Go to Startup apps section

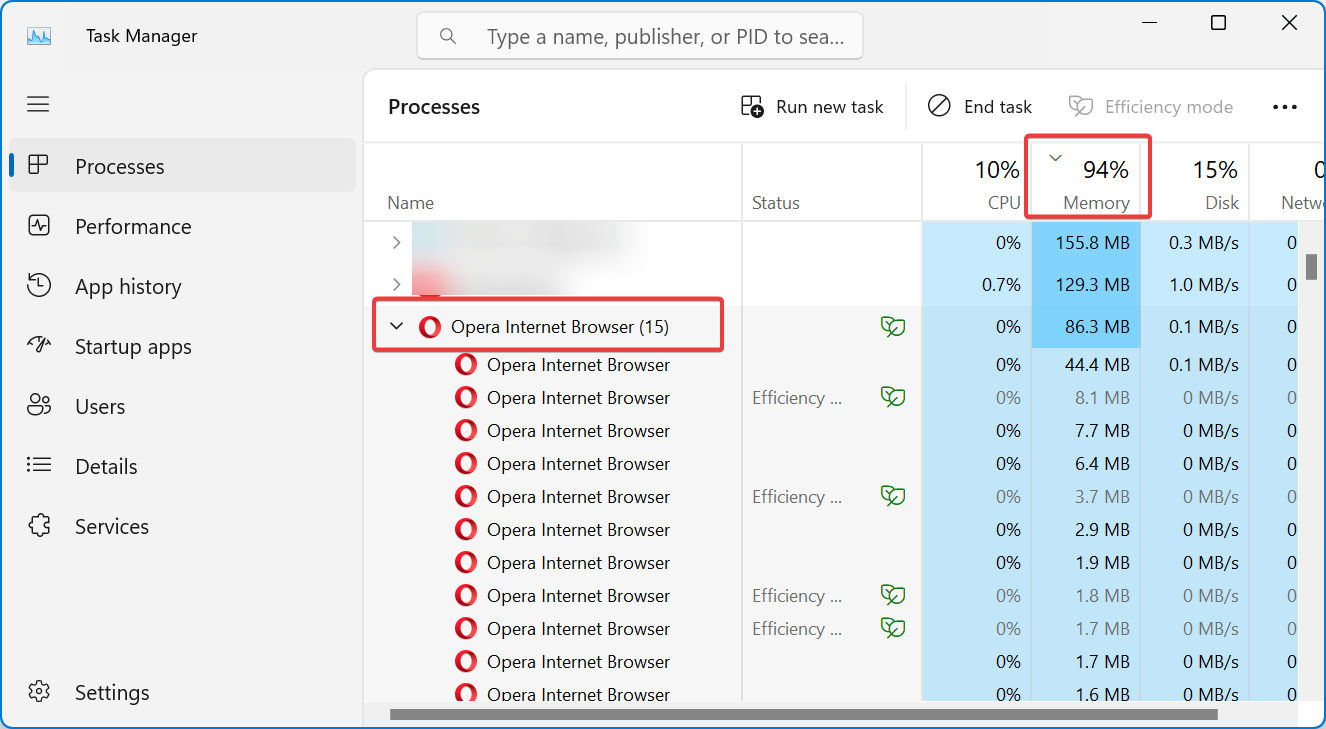click(x=132, y=347)
